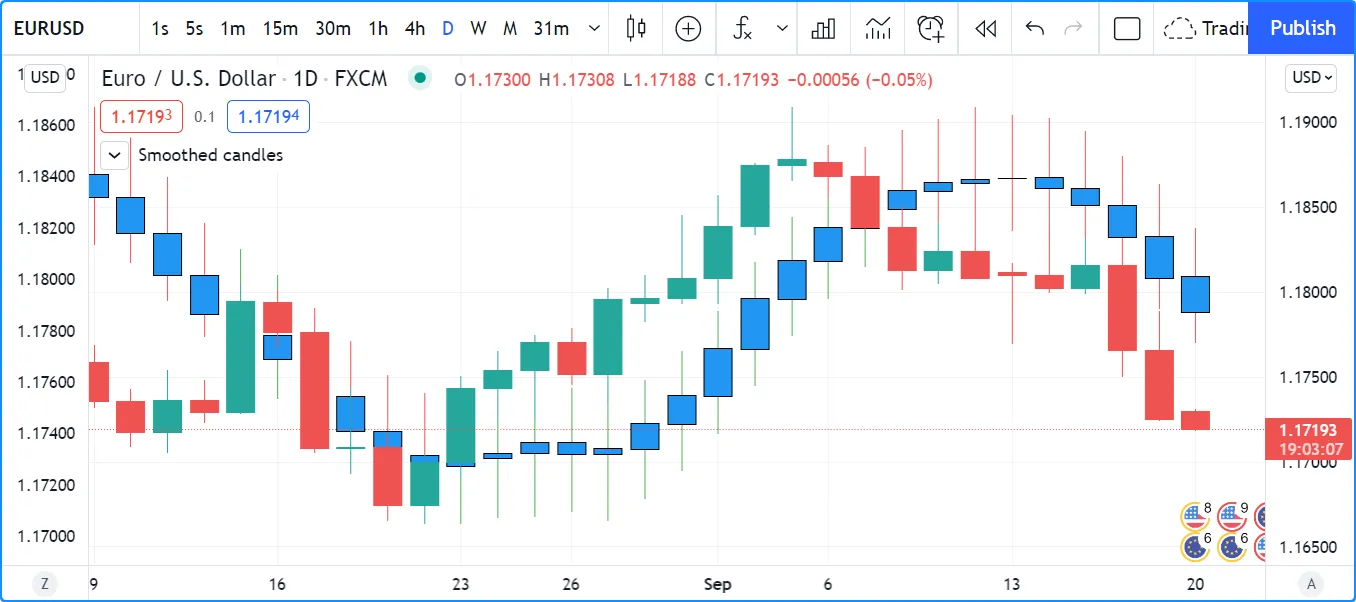The height and width of the screenshot is (602, 1356).
Task: Open the fx indicators menu
Action: tap(742, 28)
